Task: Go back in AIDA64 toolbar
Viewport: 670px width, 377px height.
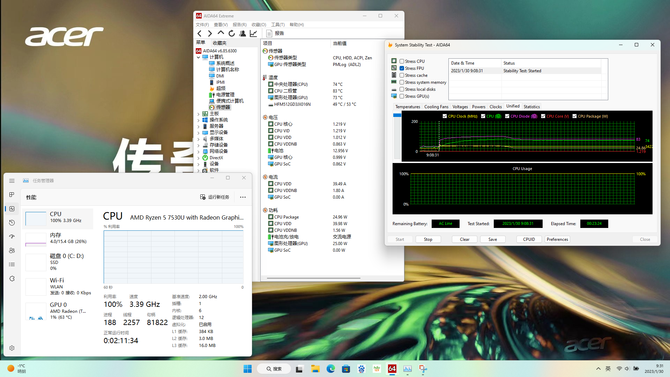Action: (x=199, y=33)
